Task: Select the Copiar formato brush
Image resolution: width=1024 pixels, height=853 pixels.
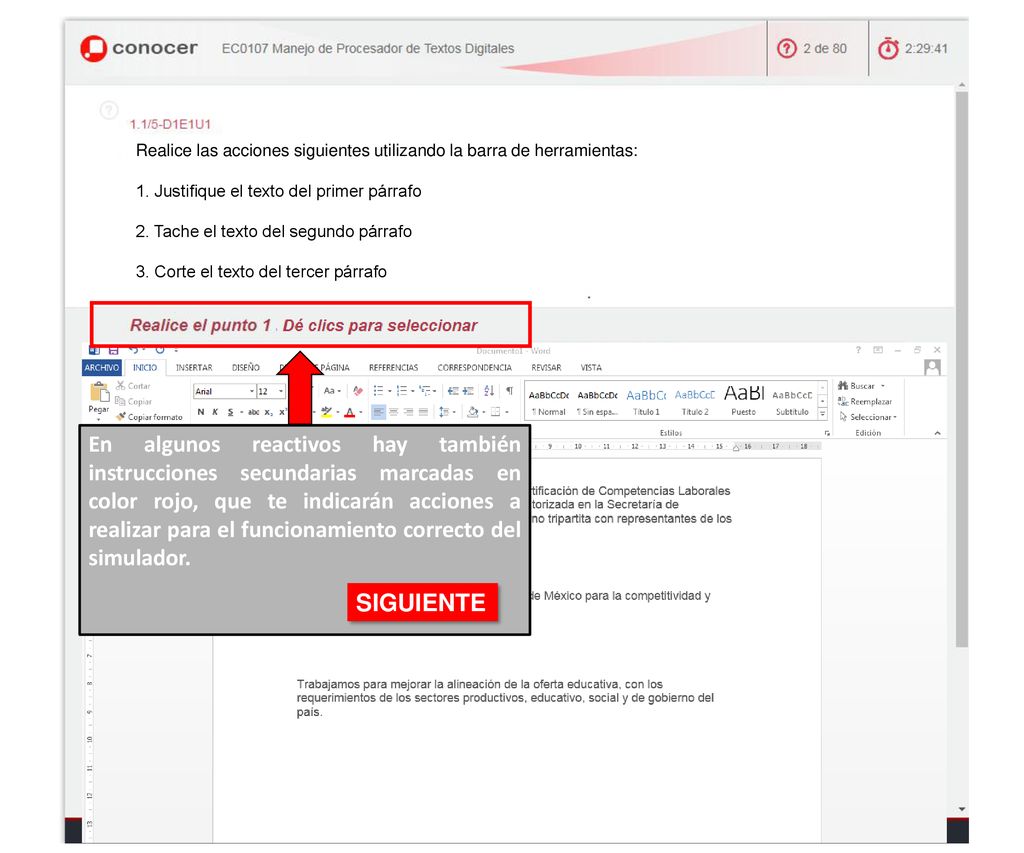Action: point(150,417)
